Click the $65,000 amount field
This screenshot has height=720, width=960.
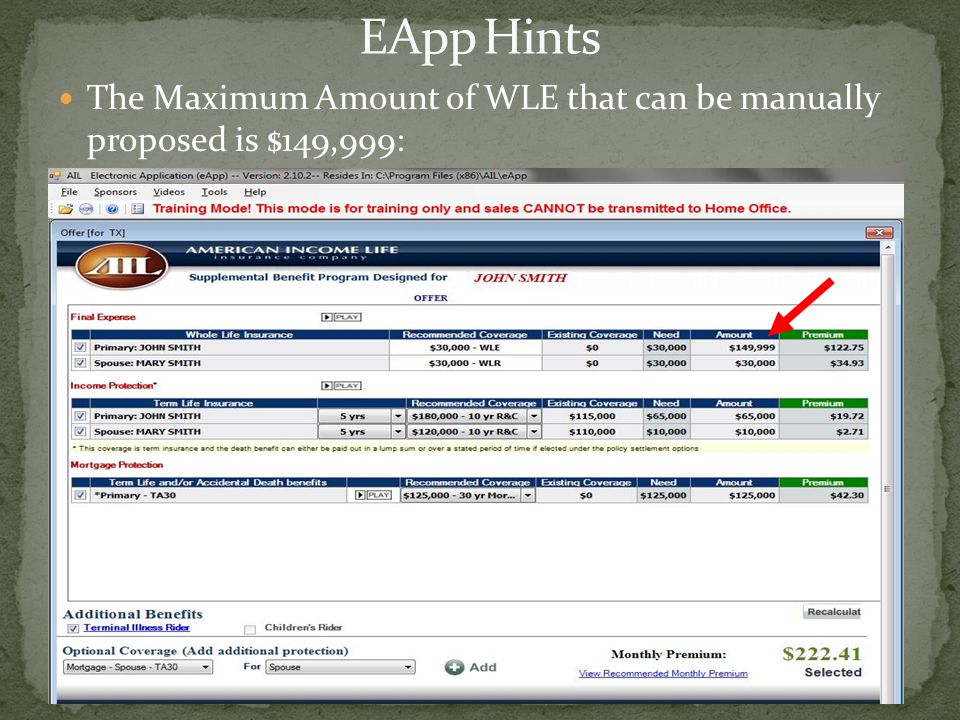tap(734, 416)
